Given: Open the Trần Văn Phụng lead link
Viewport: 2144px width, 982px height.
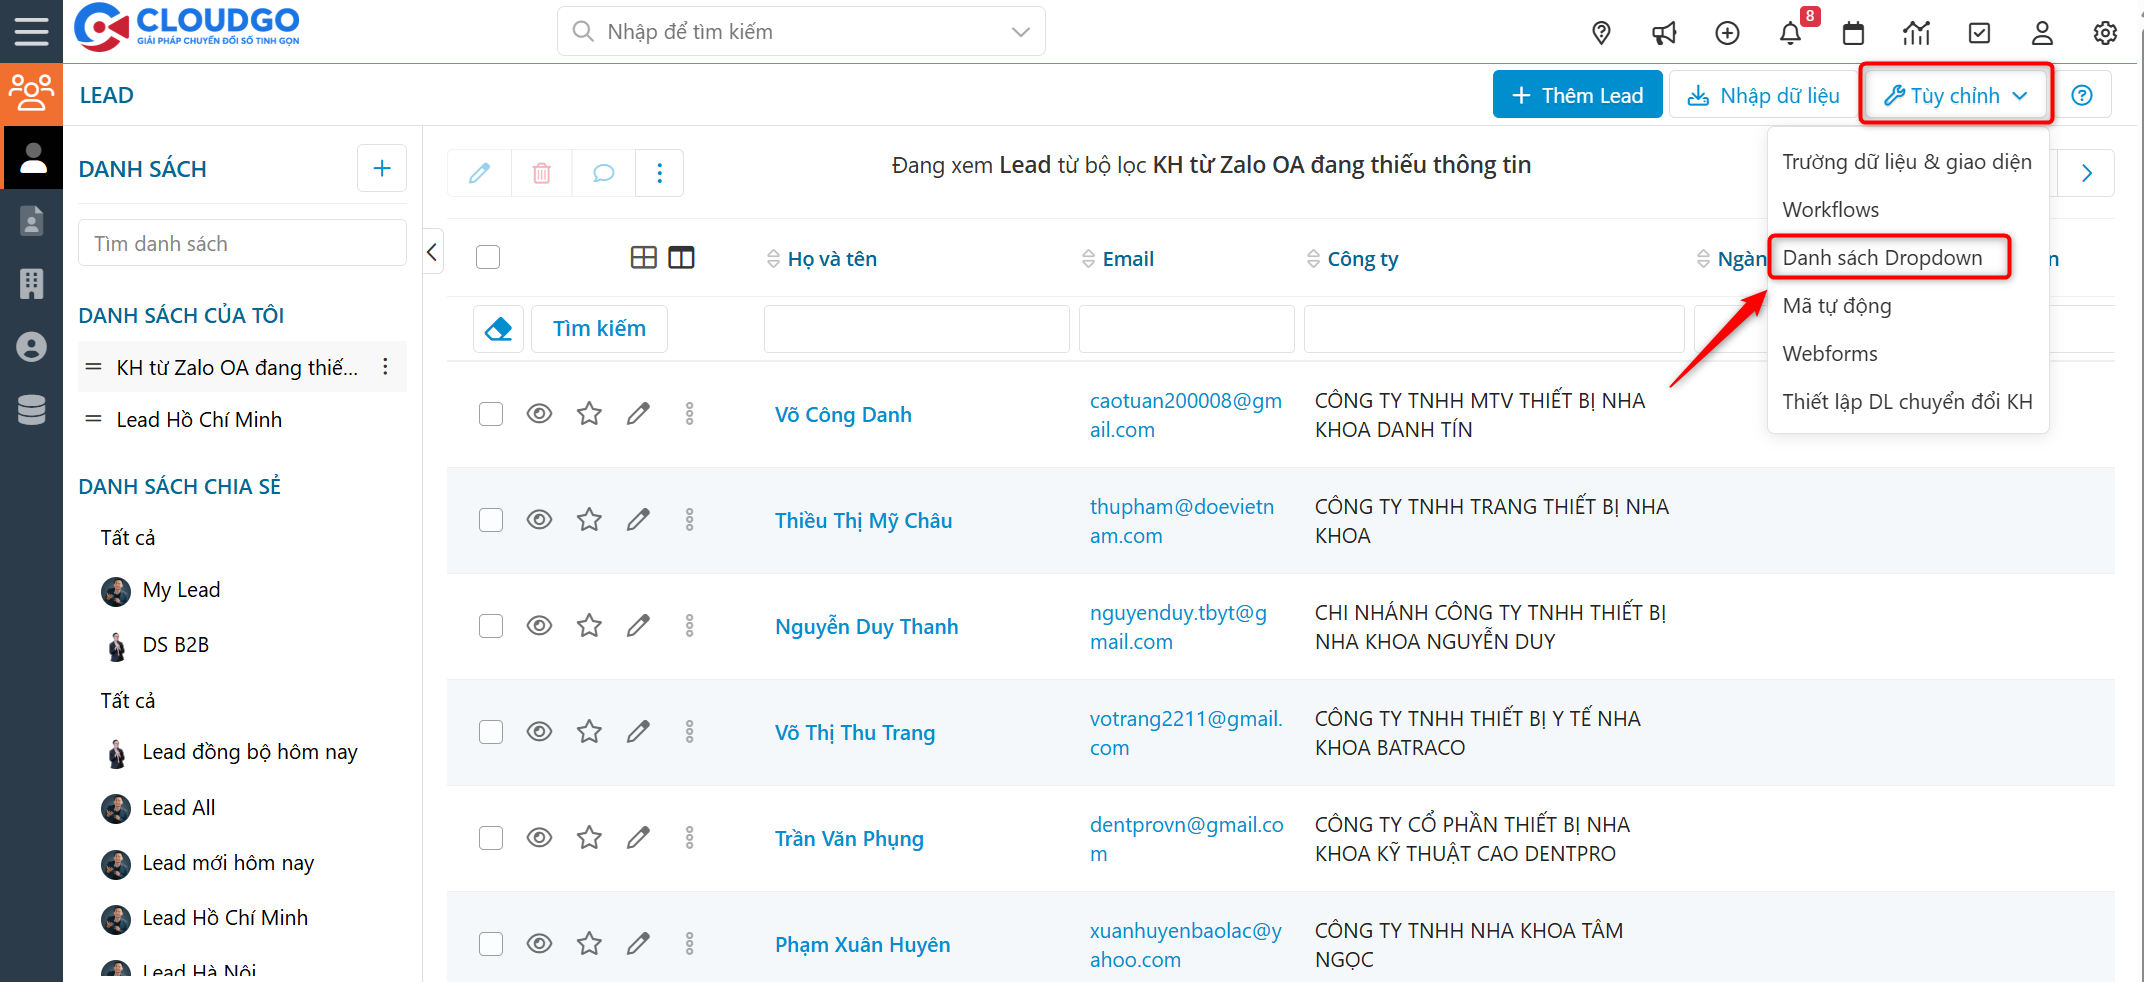Looking at the screenshot, I should coord(849,839).
